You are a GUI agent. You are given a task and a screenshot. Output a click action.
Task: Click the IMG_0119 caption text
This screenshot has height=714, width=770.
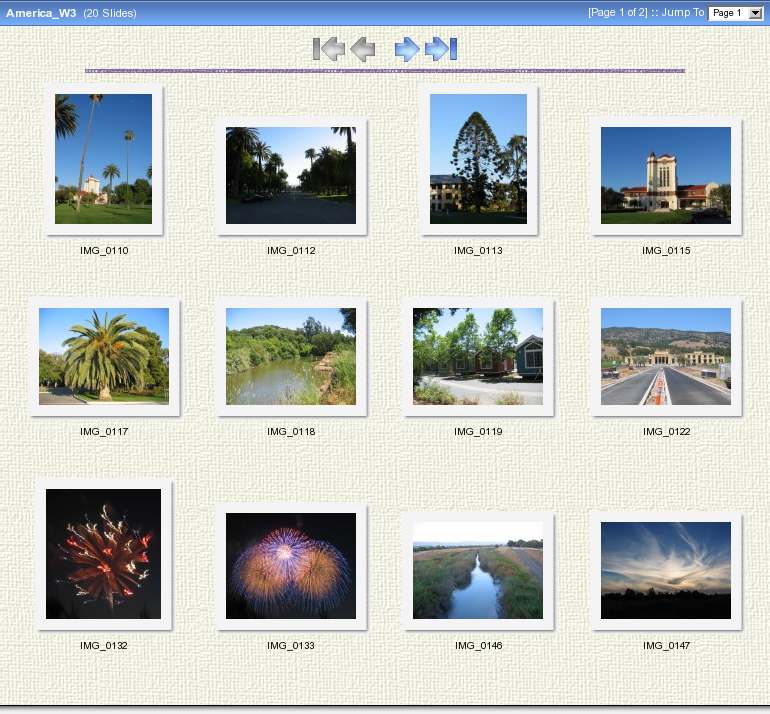click(478, 432)
